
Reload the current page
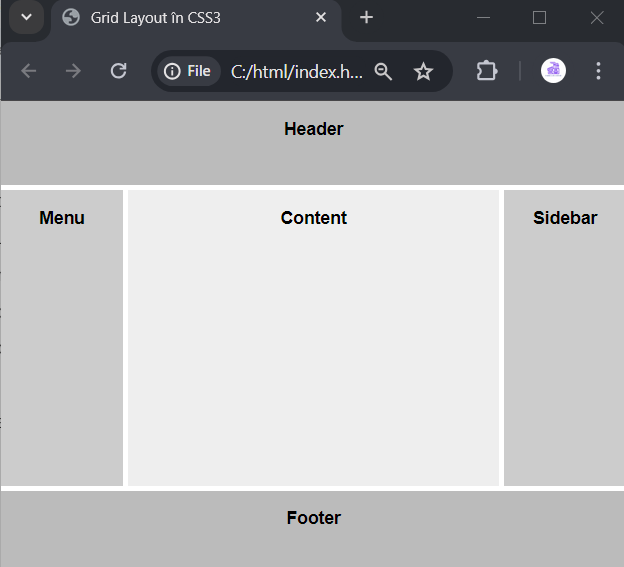(x=118, y=71)
